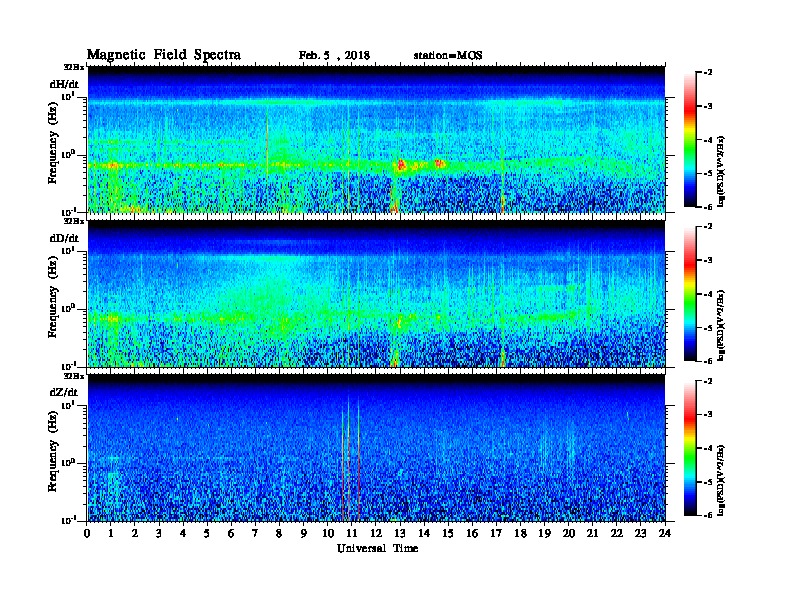Click hour tick label "24" on time axis
This screenshot has width=792, height=612.
[x=665, y=533]
